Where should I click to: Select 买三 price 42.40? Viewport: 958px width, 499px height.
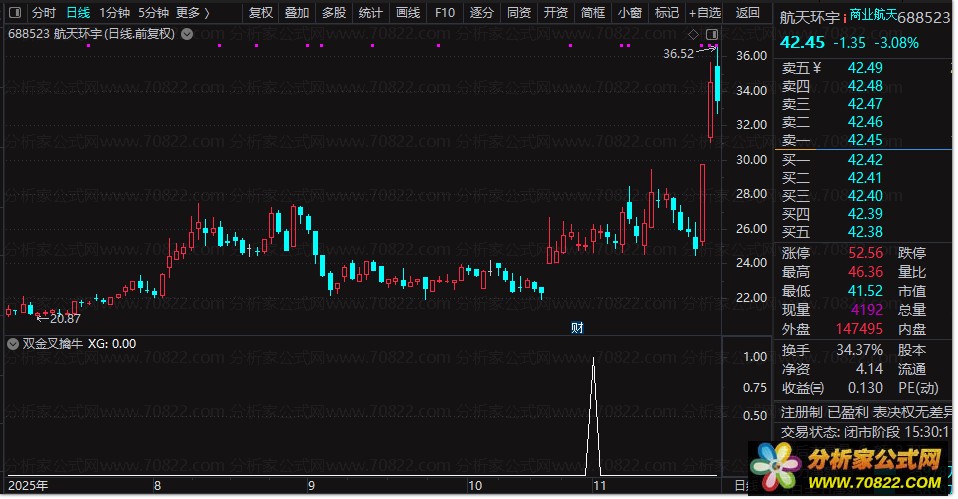coord(865,196)
